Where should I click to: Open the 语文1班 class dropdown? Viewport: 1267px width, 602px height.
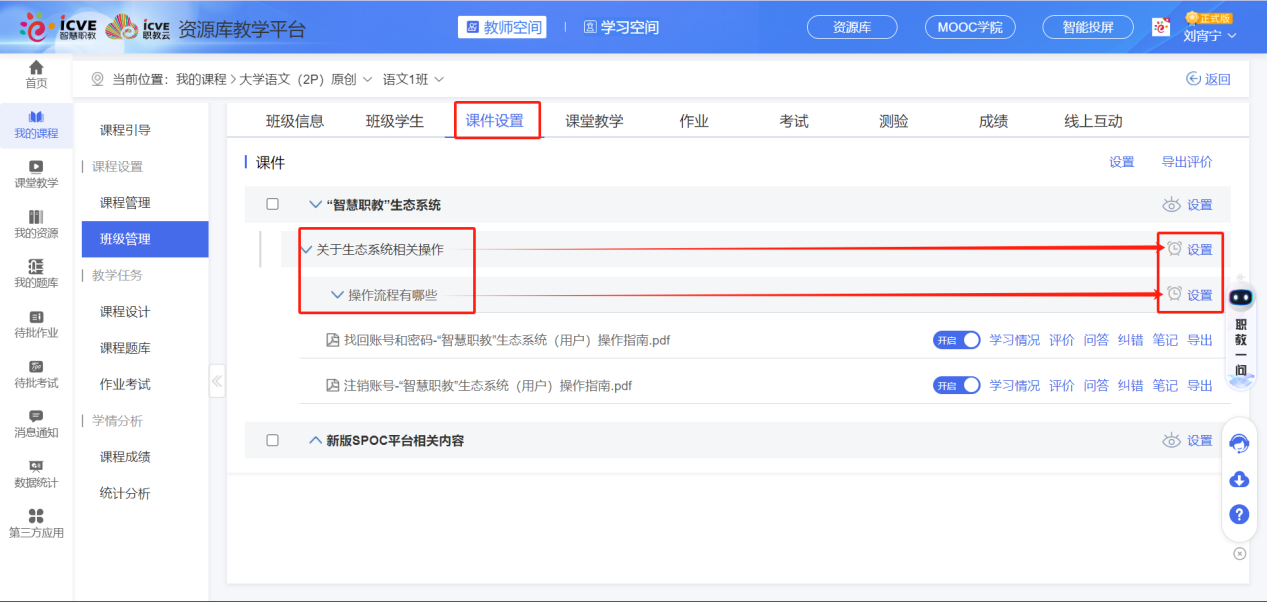click(x=413, y=79)
